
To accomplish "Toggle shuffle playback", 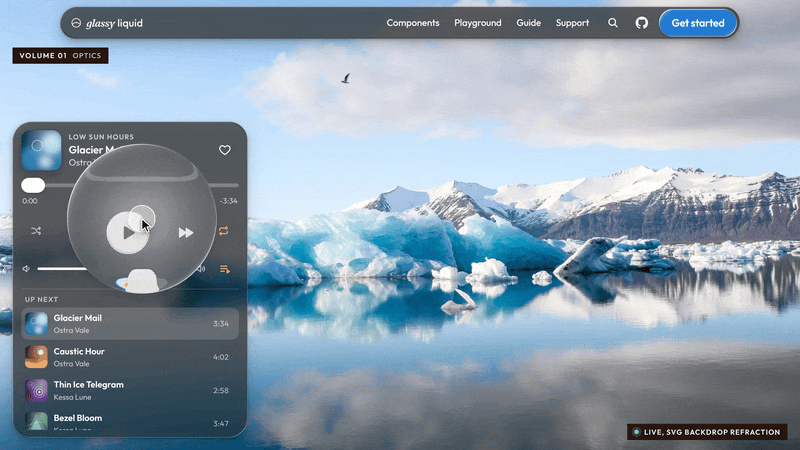I will pos(36,231).
